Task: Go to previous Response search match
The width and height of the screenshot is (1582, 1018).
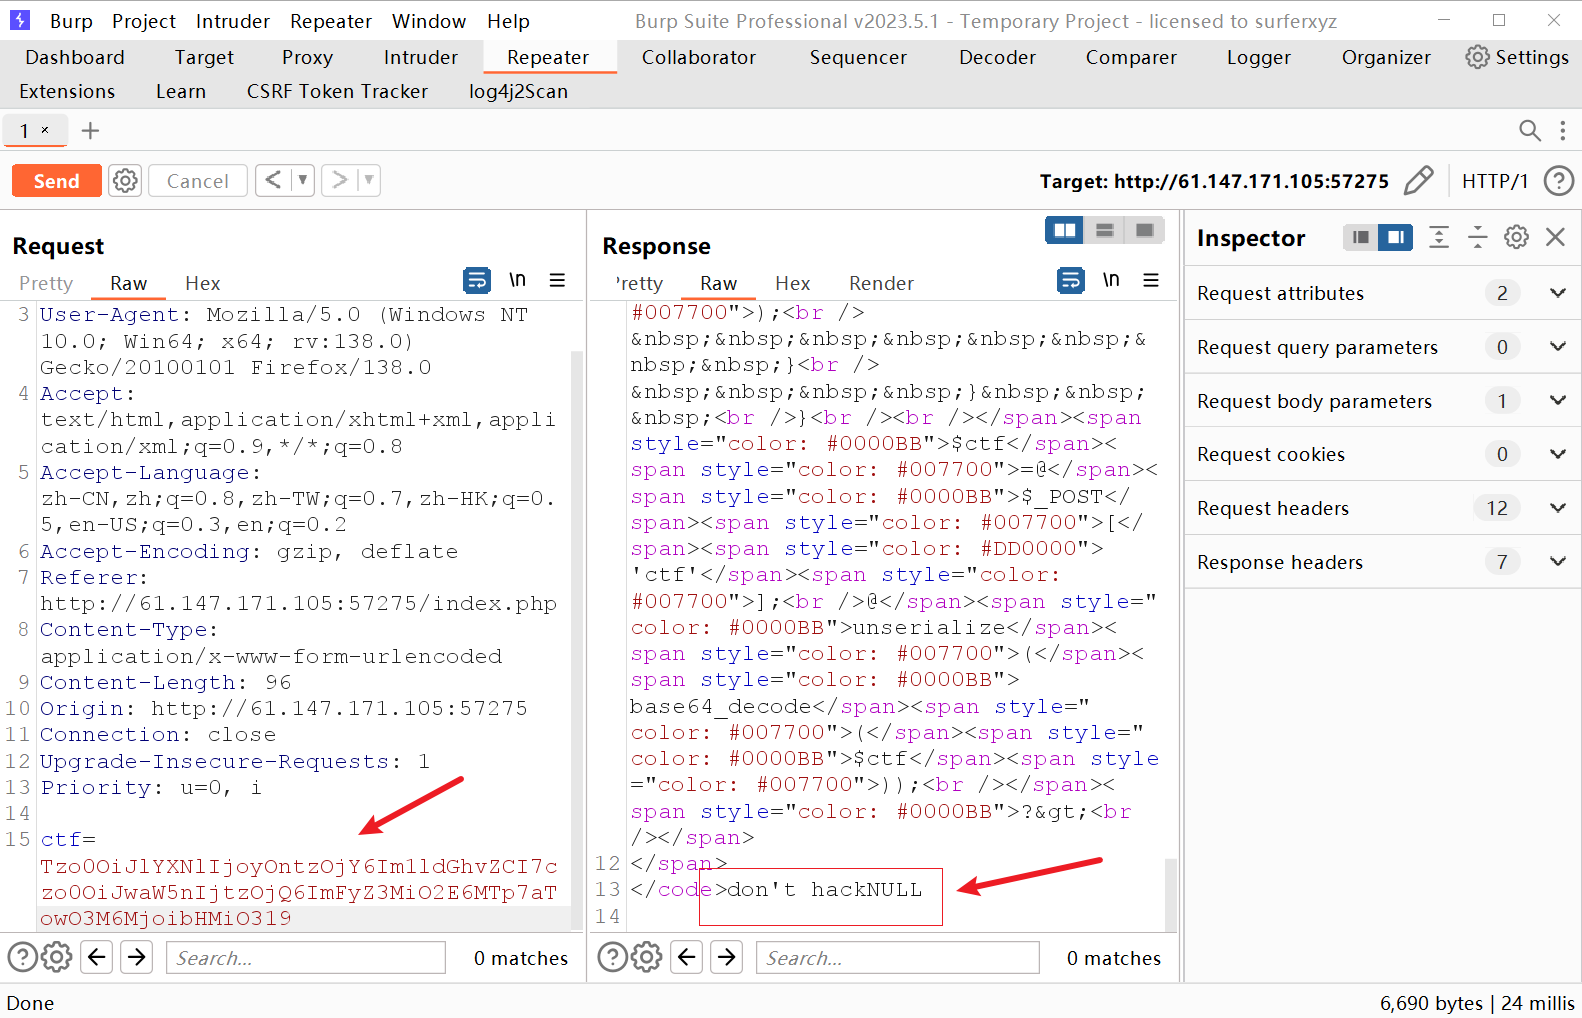Action: (x=687, y=957)
